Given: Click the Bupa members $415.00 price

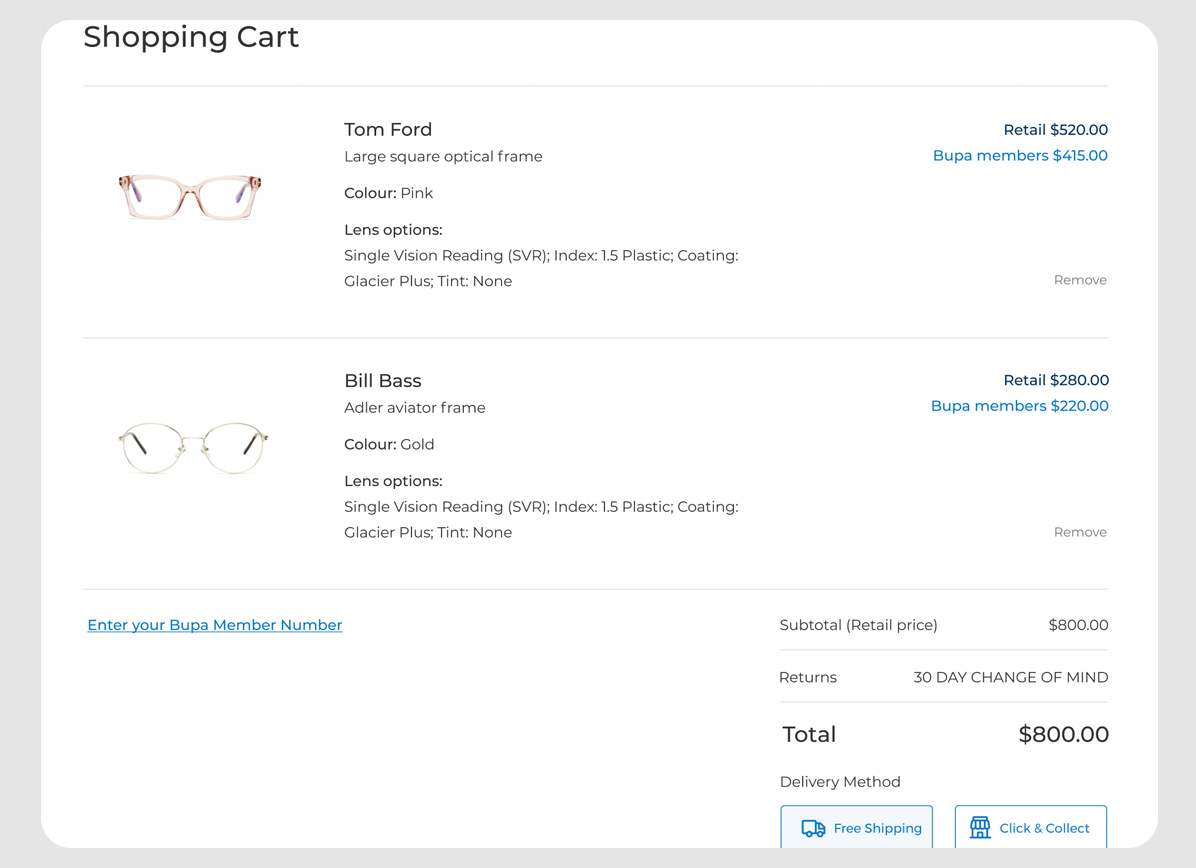Looking at the screenshot, I should (1021, 156).
